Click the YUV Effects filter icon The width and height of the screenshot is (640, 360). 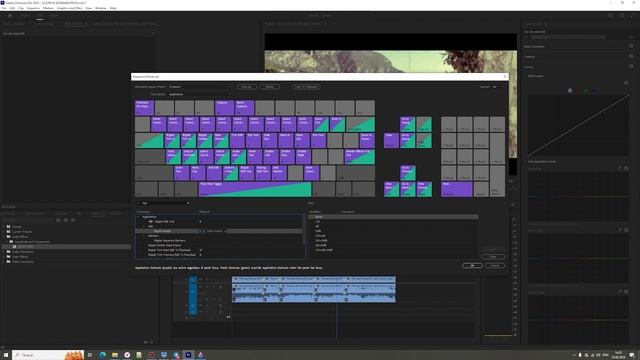pyautogui.click(x=73, y=220)
